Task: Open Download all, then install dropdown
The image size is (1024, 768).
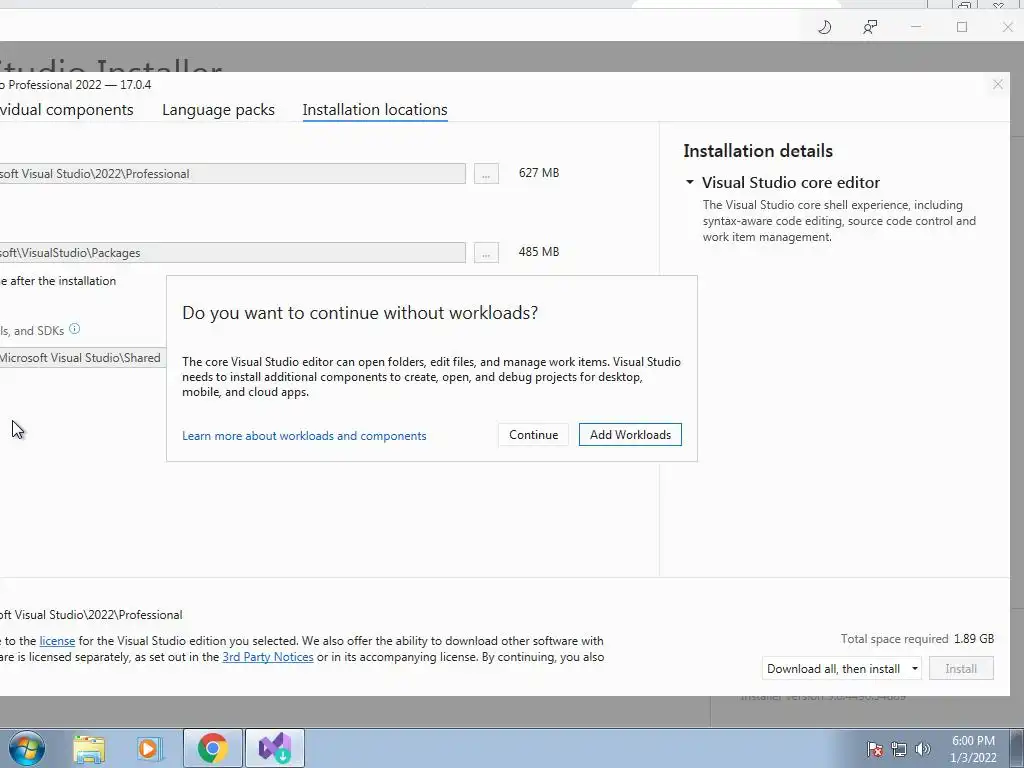Action: click(x=841, y=668)
